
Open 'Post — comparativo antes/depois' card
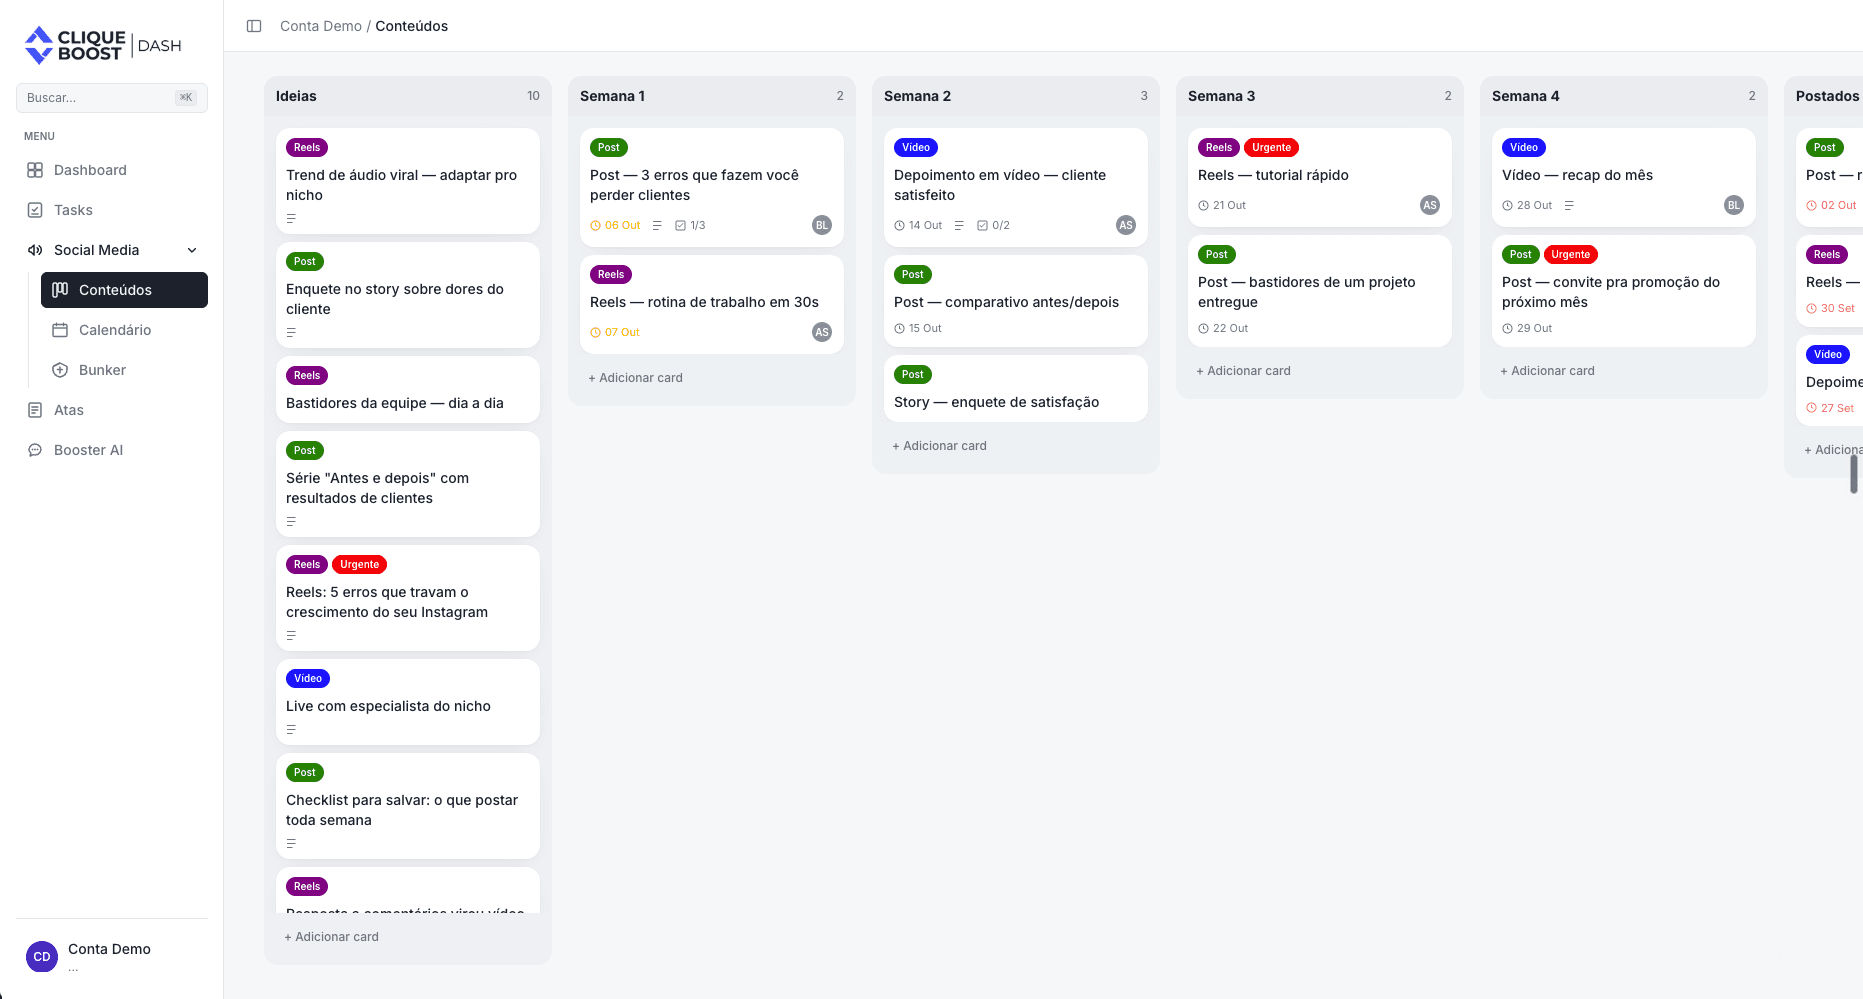pos(1016,301)
